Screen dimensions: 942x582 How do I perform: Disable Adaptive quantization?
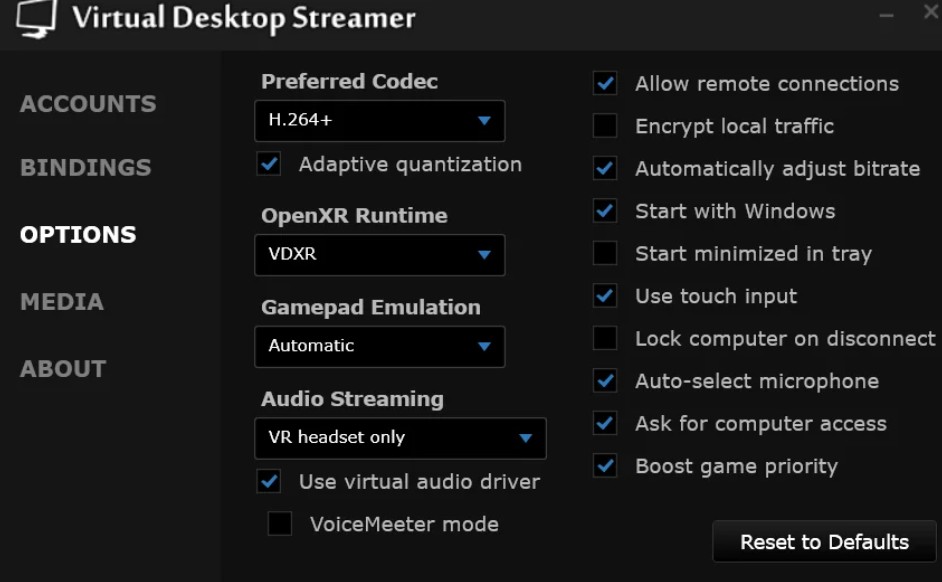point(267,164)
